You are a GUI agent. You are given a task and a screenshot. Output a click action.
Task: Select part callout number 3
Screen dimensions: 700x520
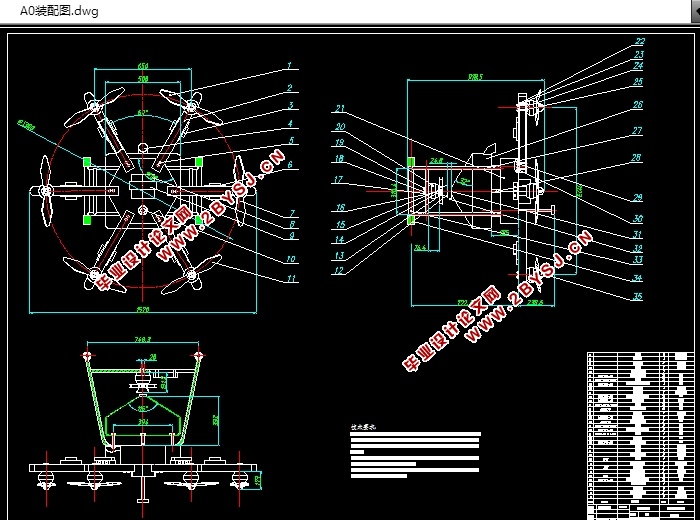click(291, 105)
